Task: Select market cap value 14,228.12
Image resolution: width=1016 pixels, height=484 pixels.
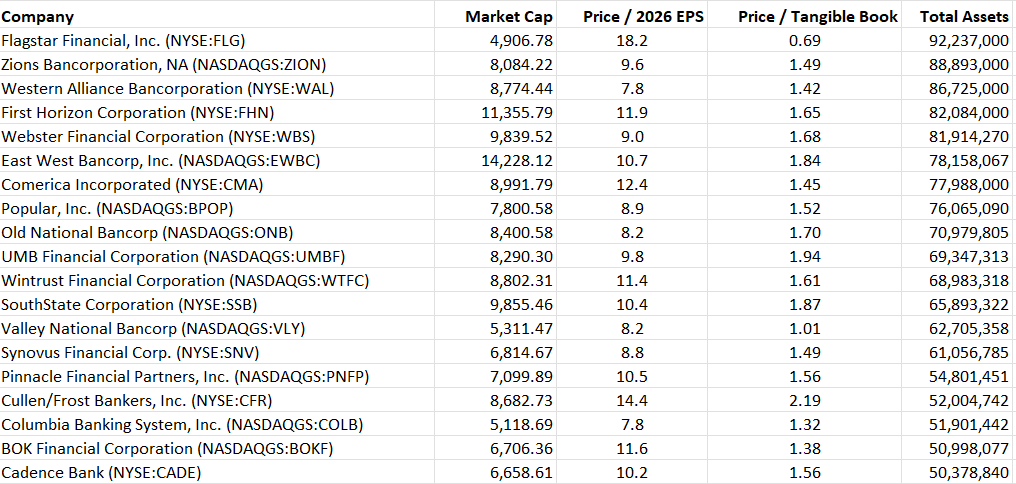Action: click(518, 161)
